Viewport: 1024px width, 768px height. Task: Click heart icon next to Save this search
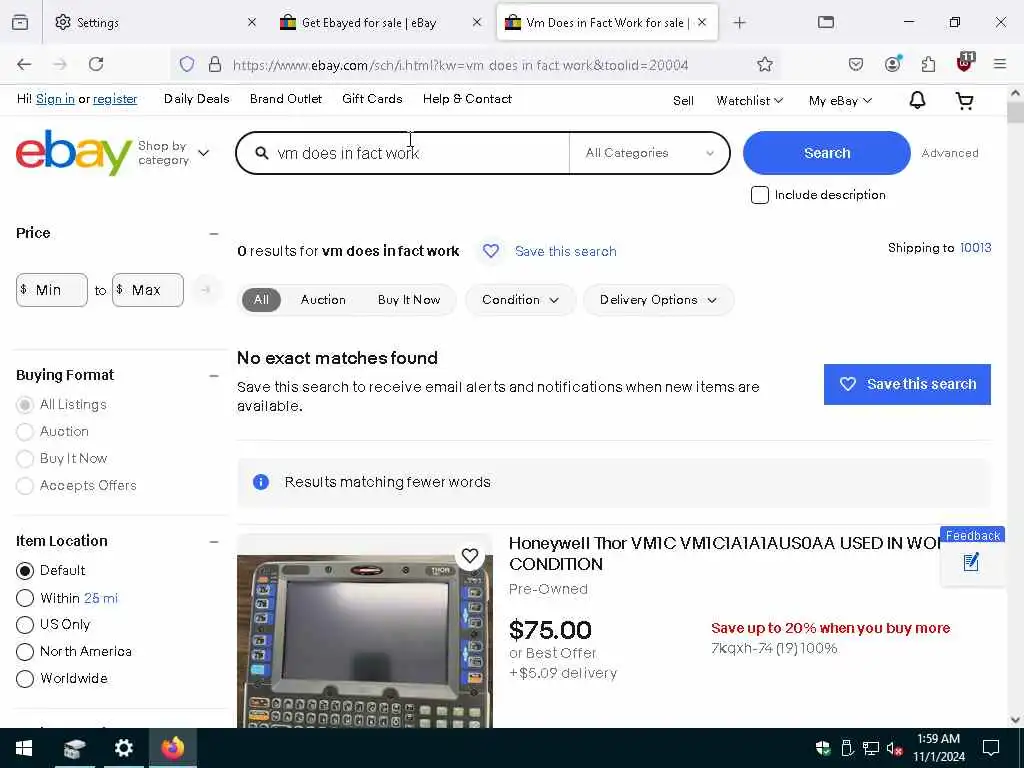coord(491,251)
